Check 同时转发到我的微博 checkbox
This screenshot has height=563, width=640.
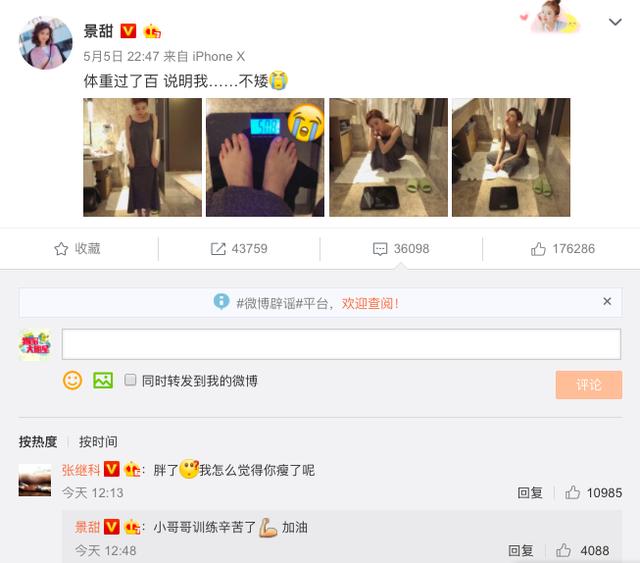click(130, 380)
